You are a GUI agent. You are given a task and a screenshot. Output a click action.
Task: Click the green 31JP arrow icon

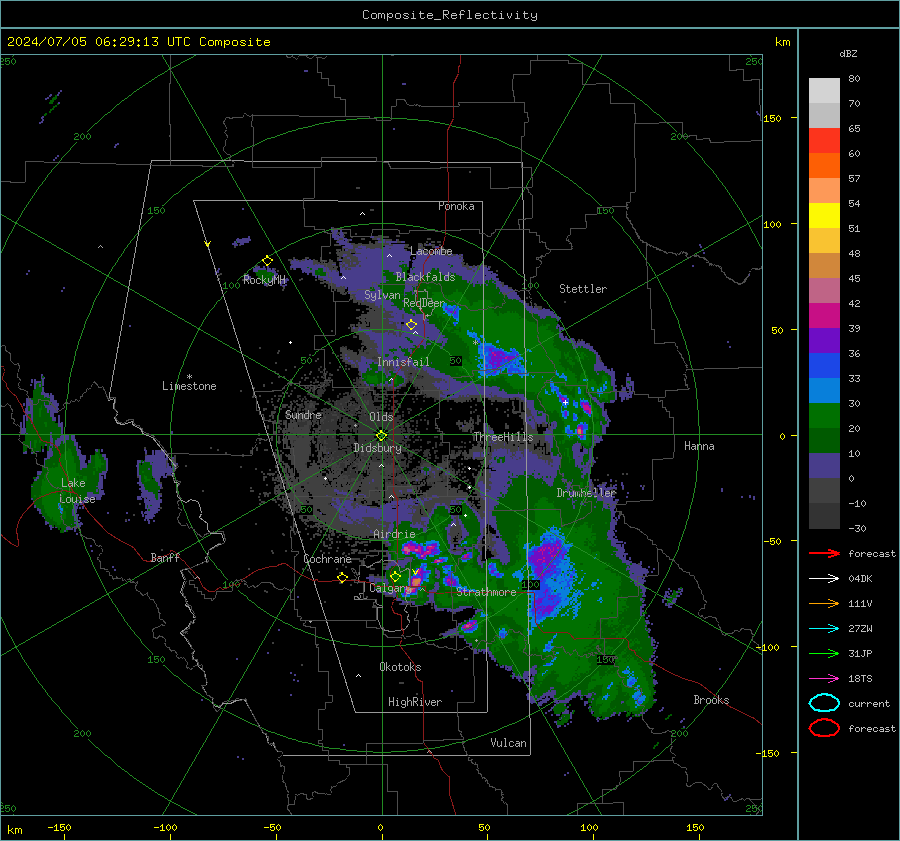(824, 653)
